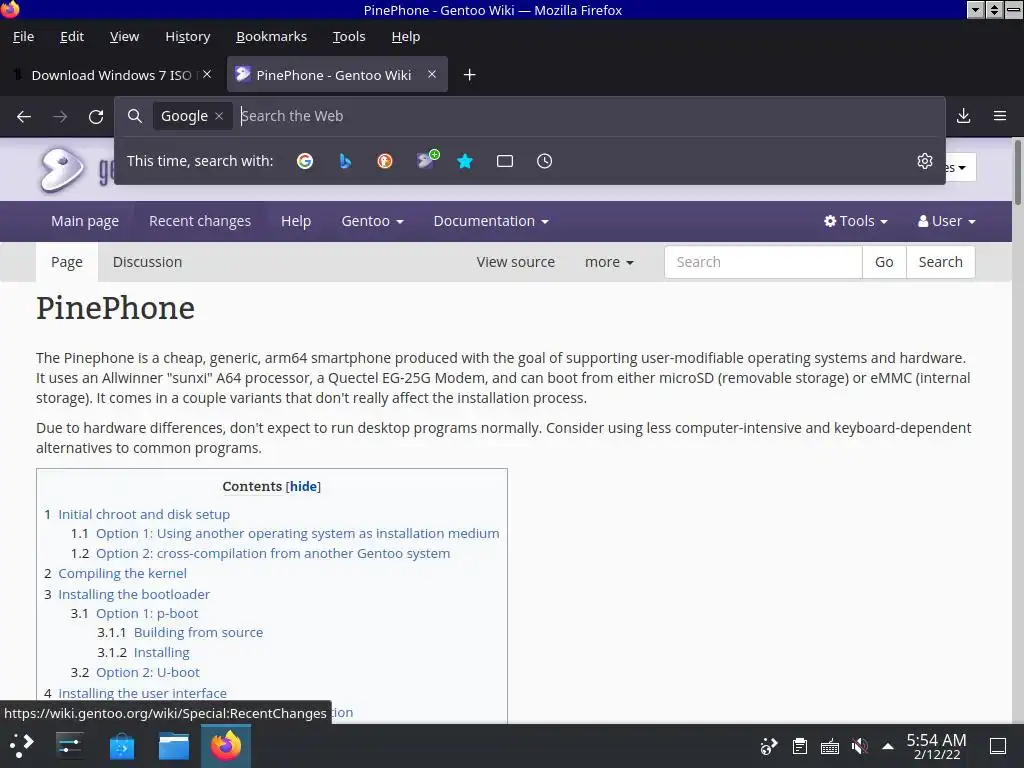Expand the Documentation dropdown menu

[491, 221]
